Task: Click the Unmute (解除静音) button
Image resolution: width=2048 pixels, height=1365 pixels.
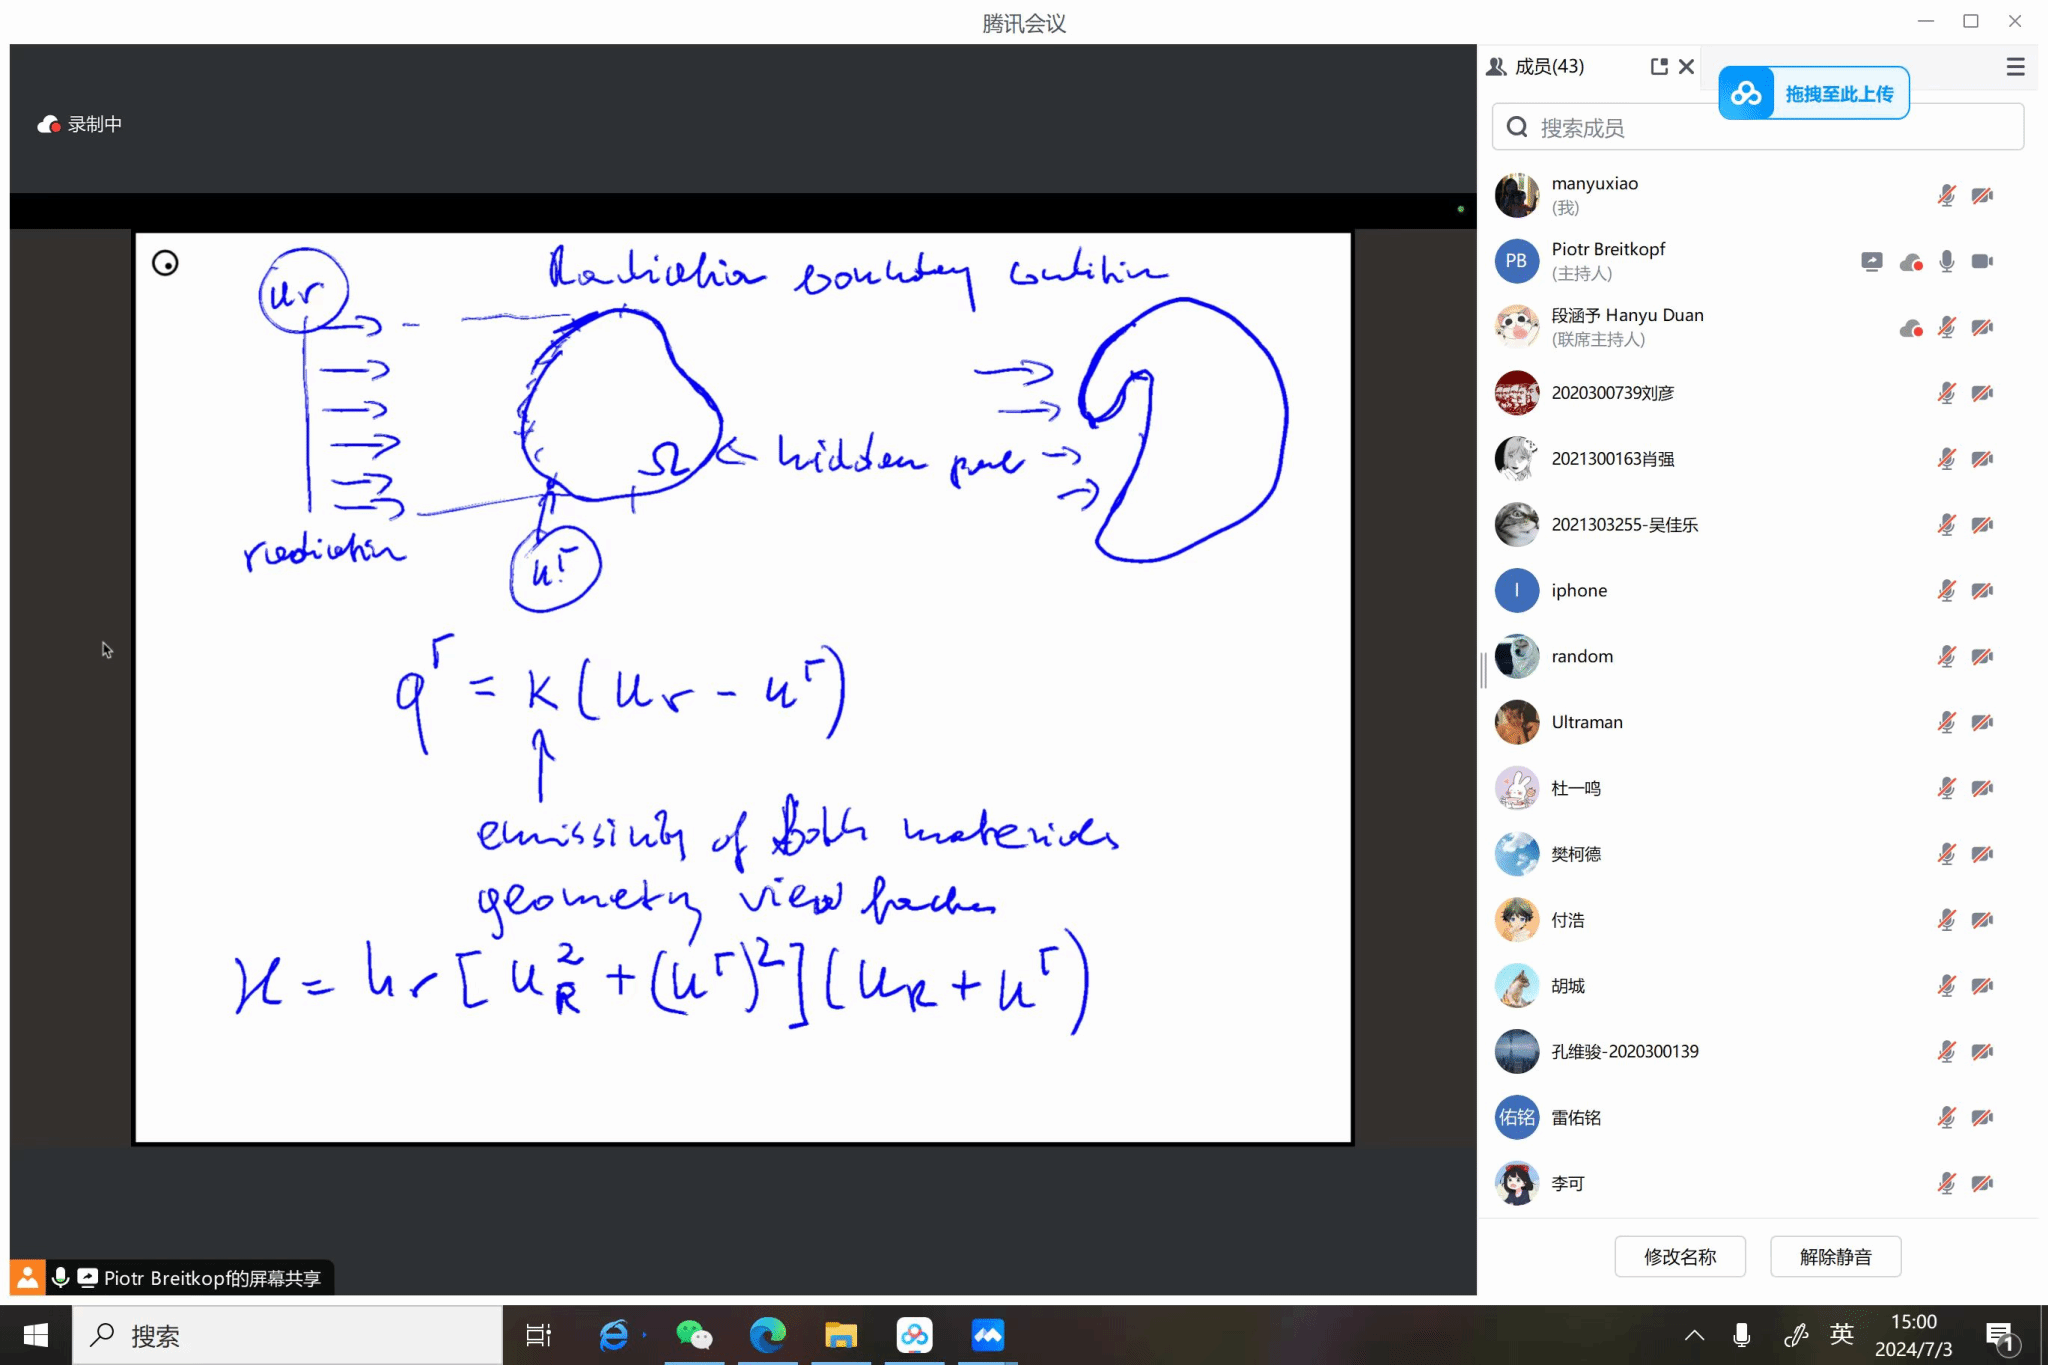Action: (1835, 1256)
